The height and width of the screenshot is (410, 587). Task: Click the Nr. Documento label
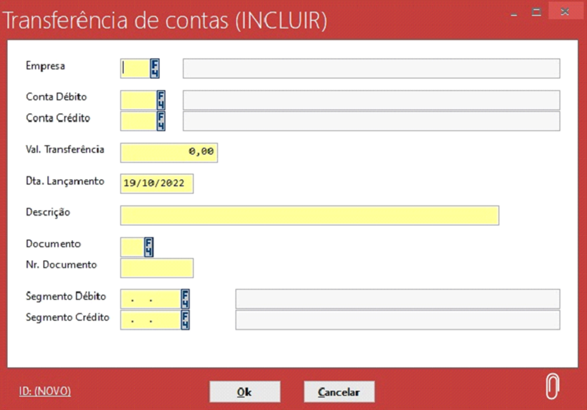61,265
